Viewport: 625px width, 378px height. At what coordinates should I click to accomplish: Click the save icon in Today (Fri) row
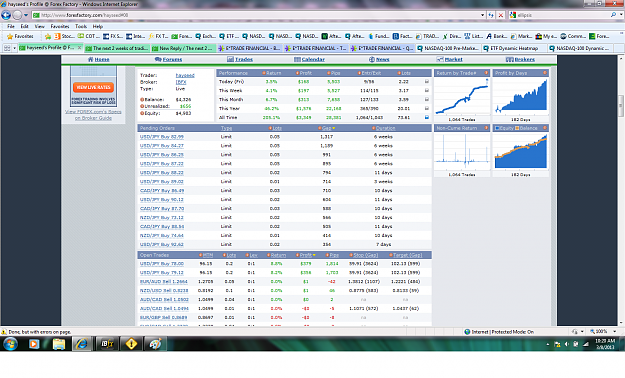[426, 81]
